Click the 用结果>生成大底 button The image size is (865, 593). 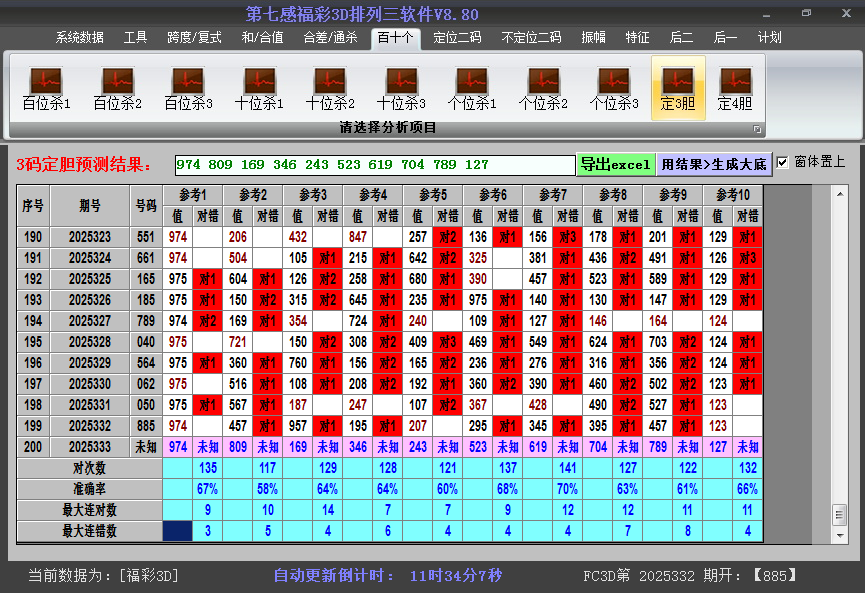pos(714,162)
